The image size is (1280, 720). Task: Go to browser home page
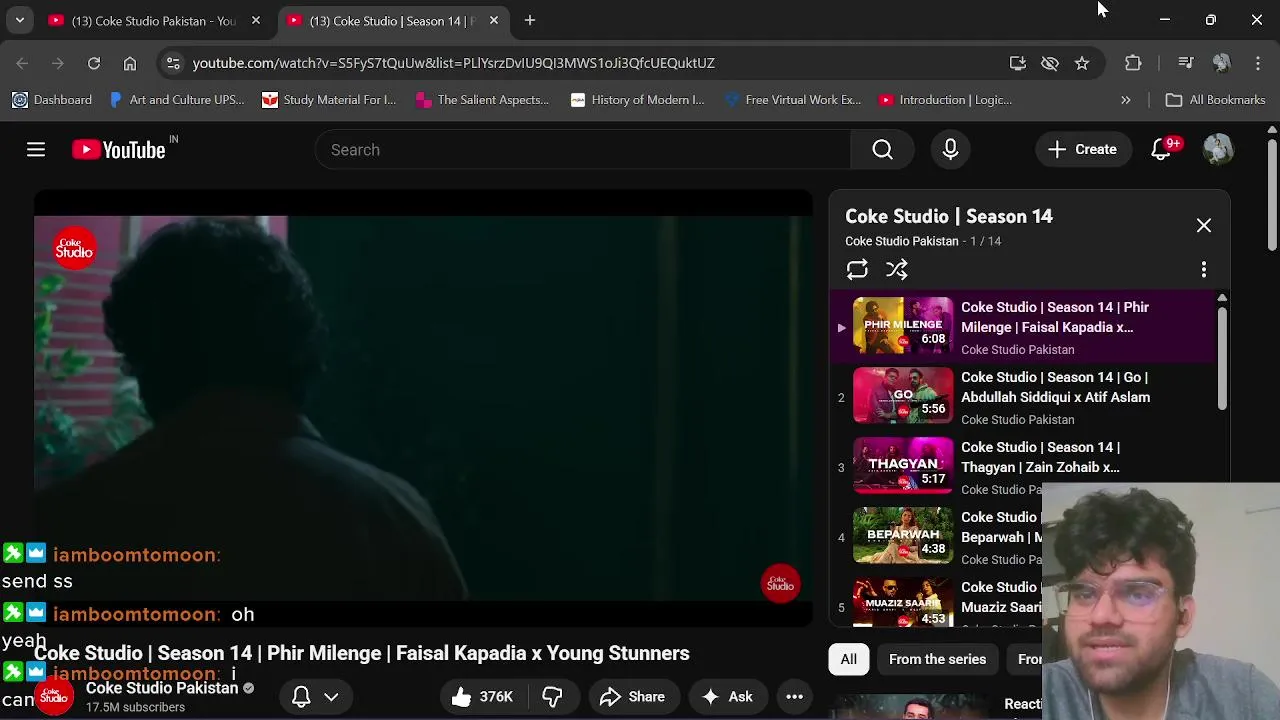click(x=130, y=63)
